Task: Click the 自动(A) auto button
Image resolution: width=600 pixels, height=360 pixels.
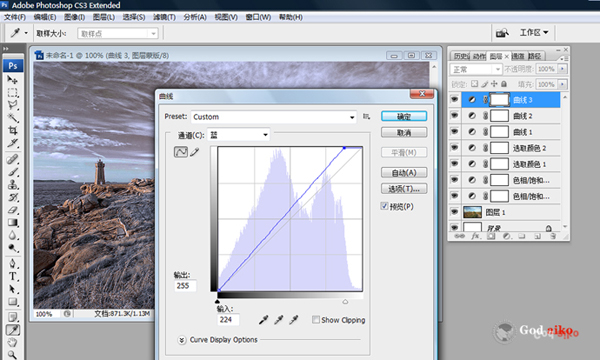Action: pyautogui.click(x=404, y=173)
